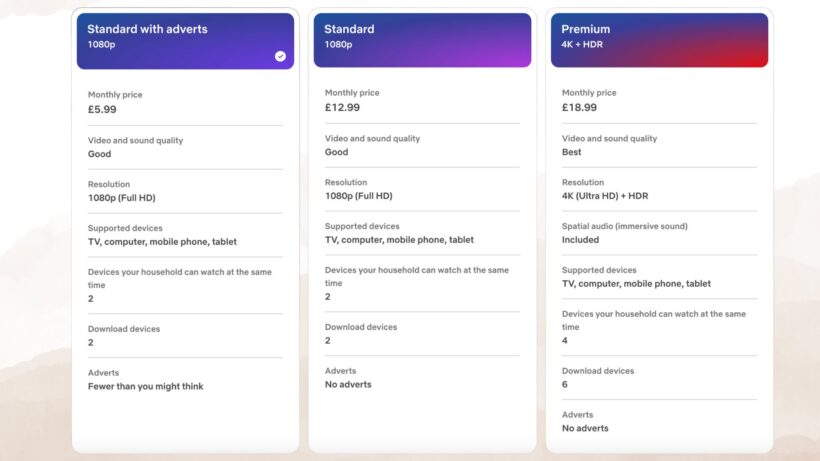
Task: Choose the Standard 1080p plan header
Action: pyautogui.click(x=422, y=40)
